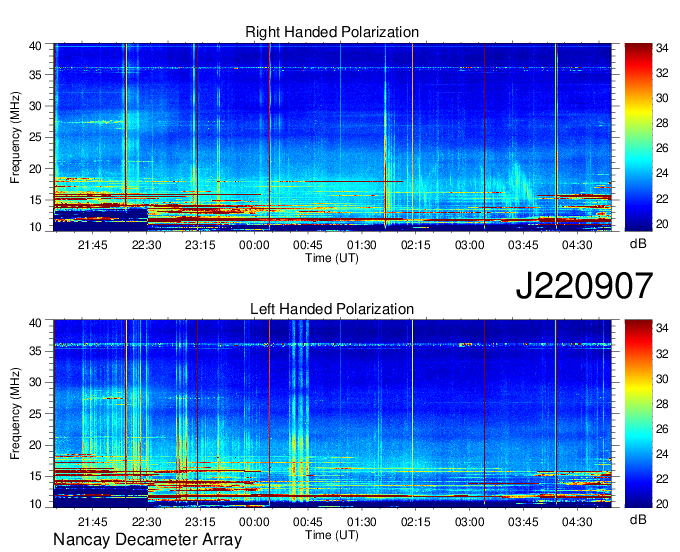Click 'Time (UT)' label under Right Handed plot
The height and width of the screenshot is (552, 680).
click(x=332, y=258)
